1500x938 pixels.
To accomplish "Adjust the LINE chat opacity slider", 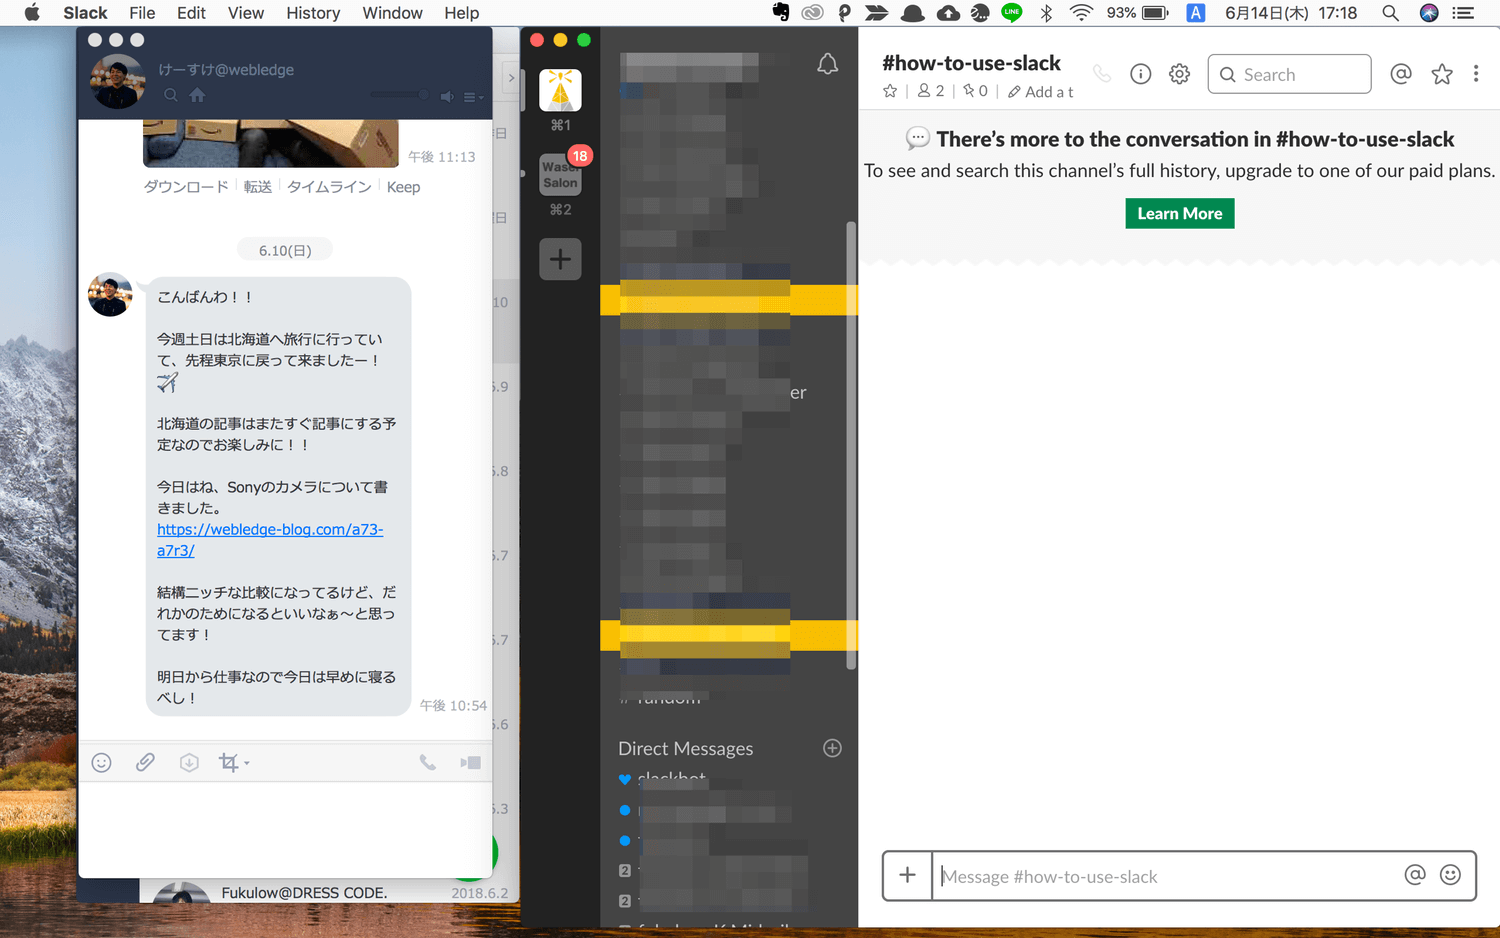I will click(x=399, y=95).
